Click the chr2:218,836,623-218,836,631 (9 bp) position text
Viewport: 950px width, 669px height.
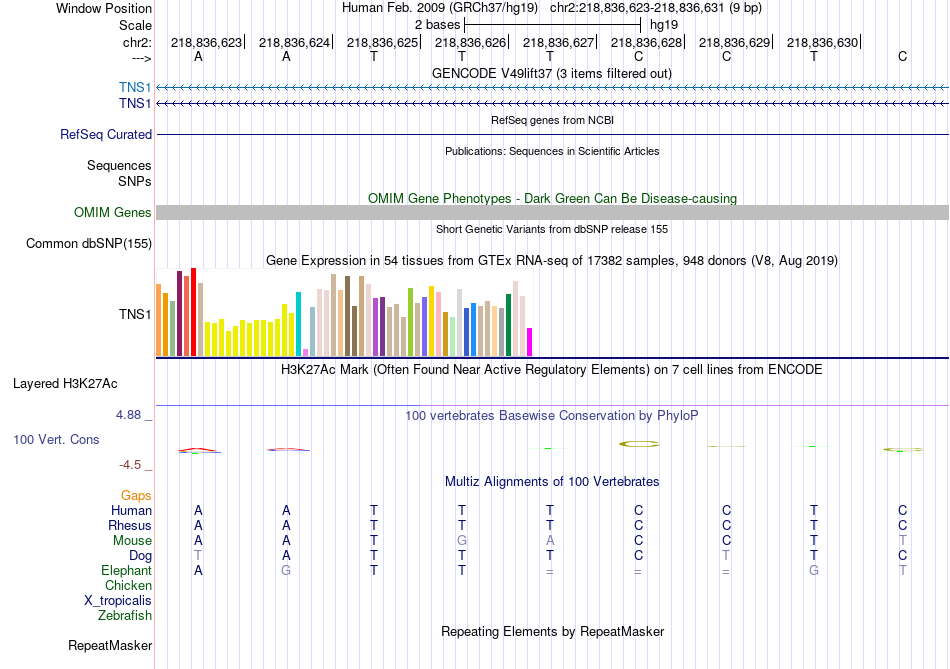[656, 8]
